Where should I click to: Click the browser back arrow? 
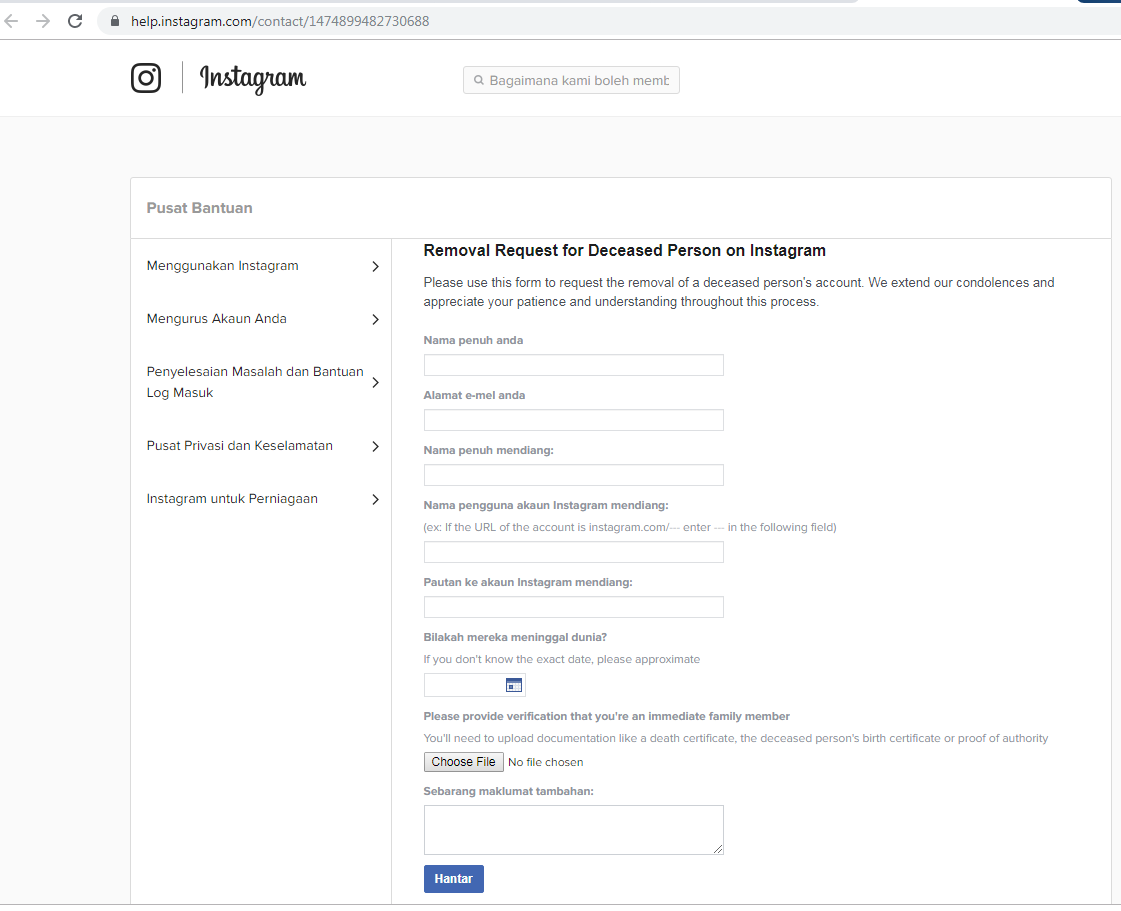click(11, 21)
